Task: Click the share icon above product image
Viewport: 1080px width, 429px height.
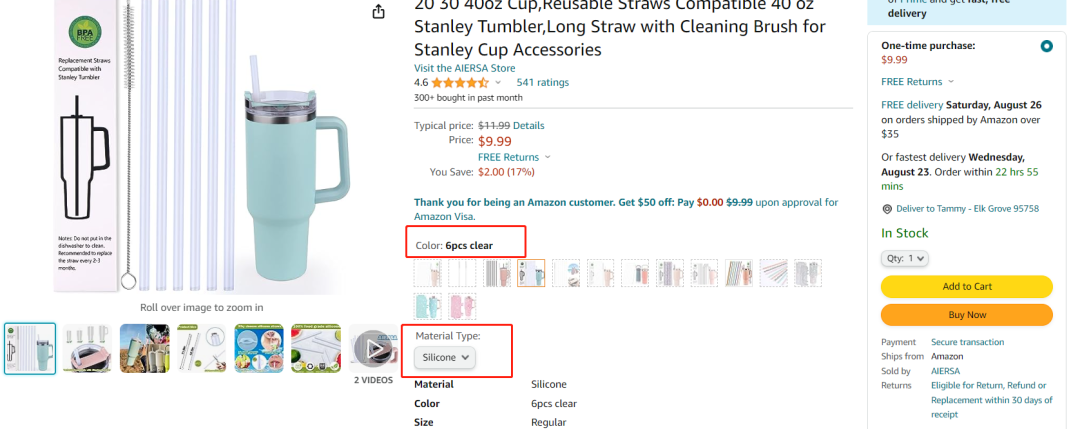Action: click(x=378, y=12)
